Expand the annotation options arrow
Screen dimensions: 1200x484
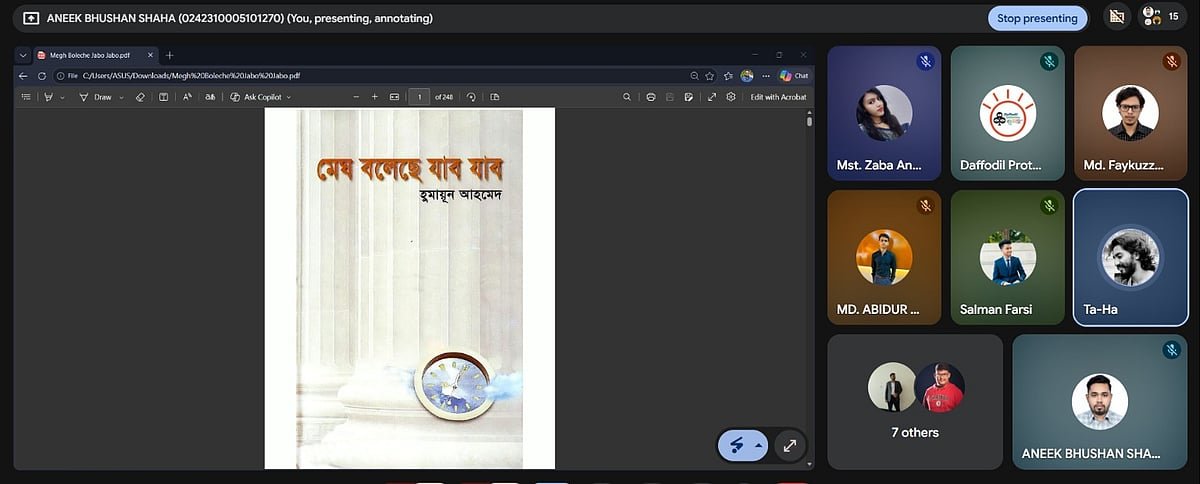759,445
